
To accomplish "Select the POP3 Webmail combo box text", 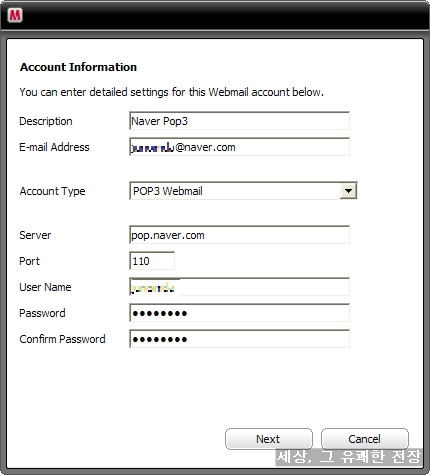I will tap(168, 191).
